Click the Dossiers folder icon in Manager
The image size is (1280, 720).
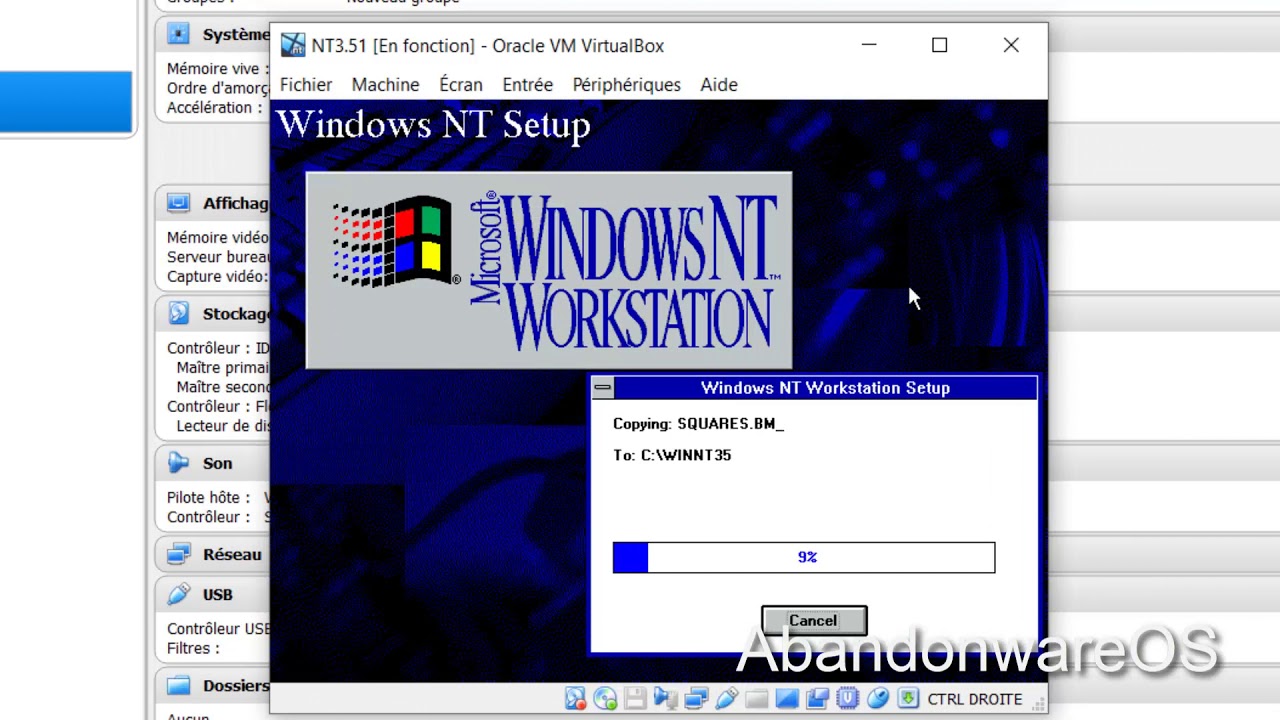point(178,685)
